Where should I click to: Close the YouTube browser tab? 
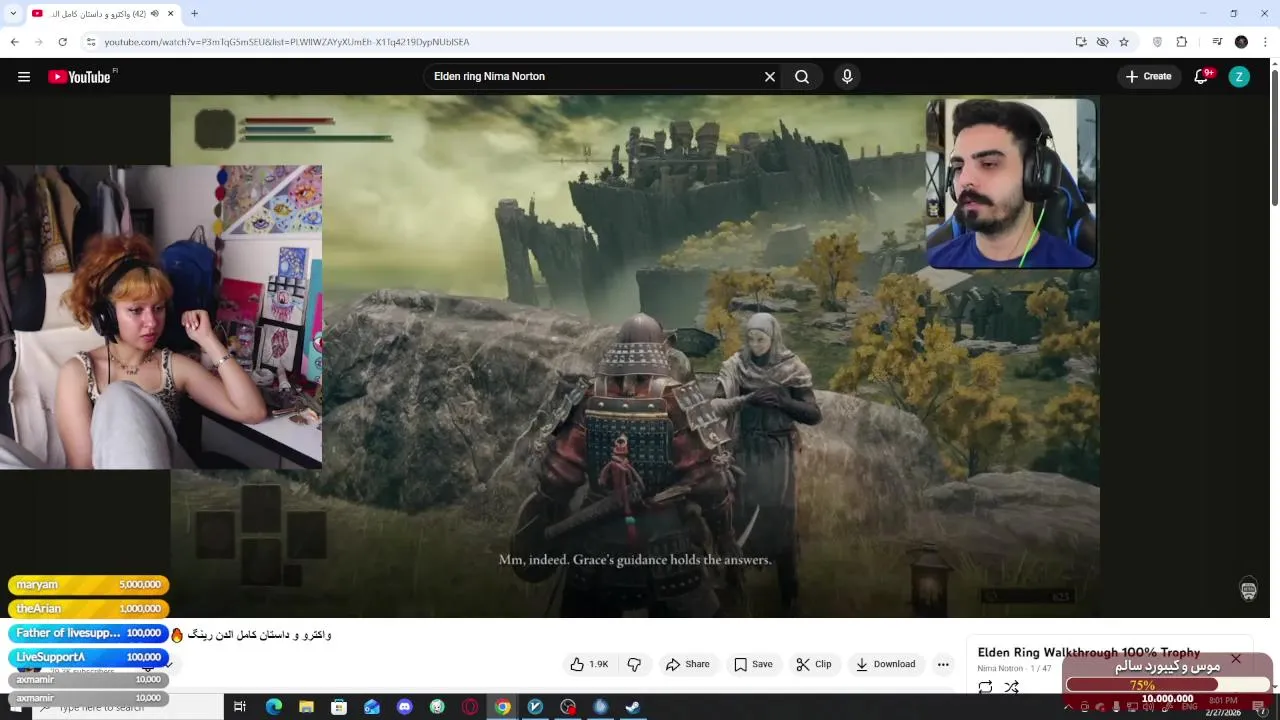171,14
